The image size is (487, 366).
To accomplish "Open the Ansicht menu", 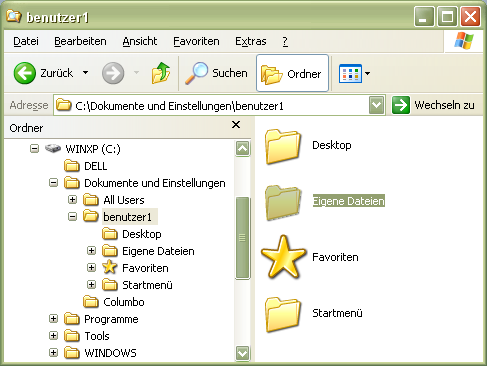I will (140, 41).
